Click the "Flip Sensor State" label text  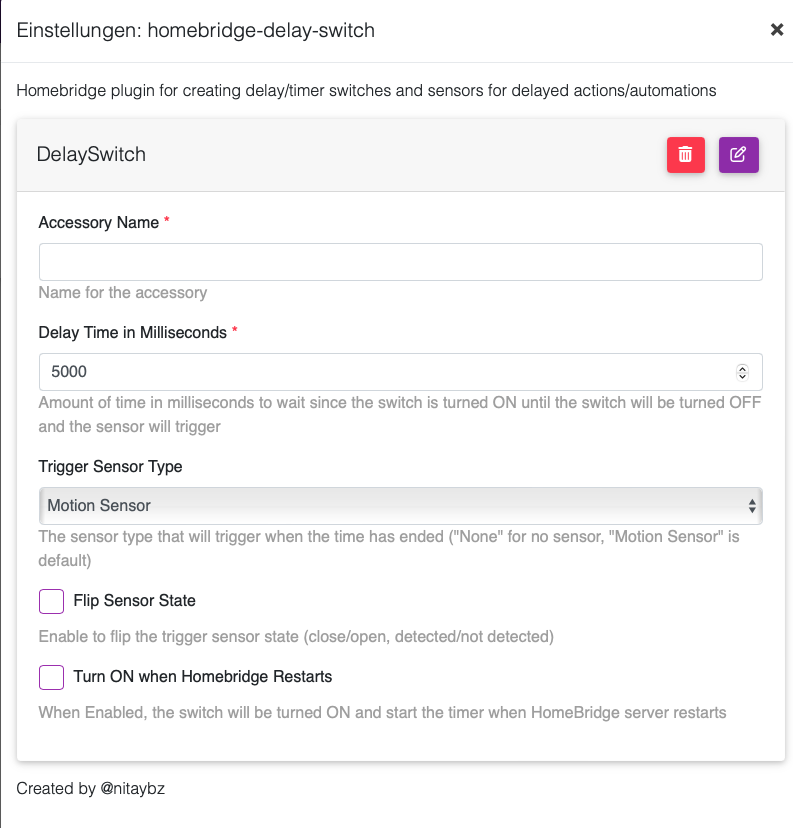tap(135, 601)
